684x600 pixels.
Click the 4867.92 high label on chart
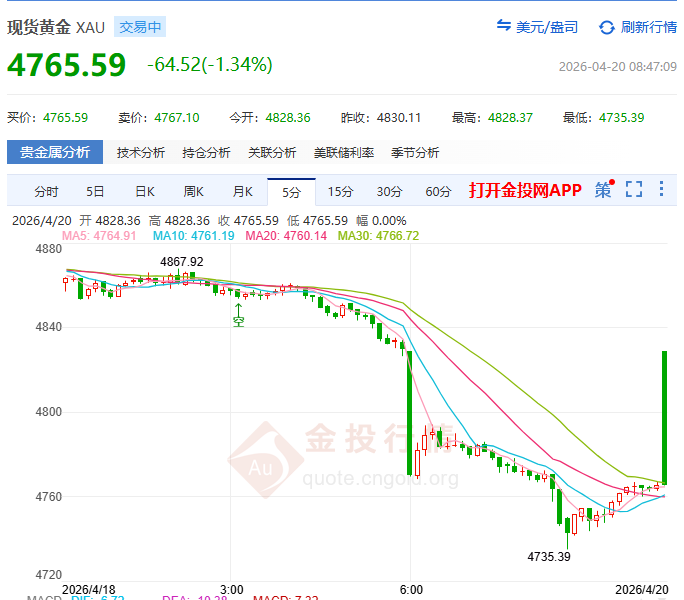[x=181, y=262]
